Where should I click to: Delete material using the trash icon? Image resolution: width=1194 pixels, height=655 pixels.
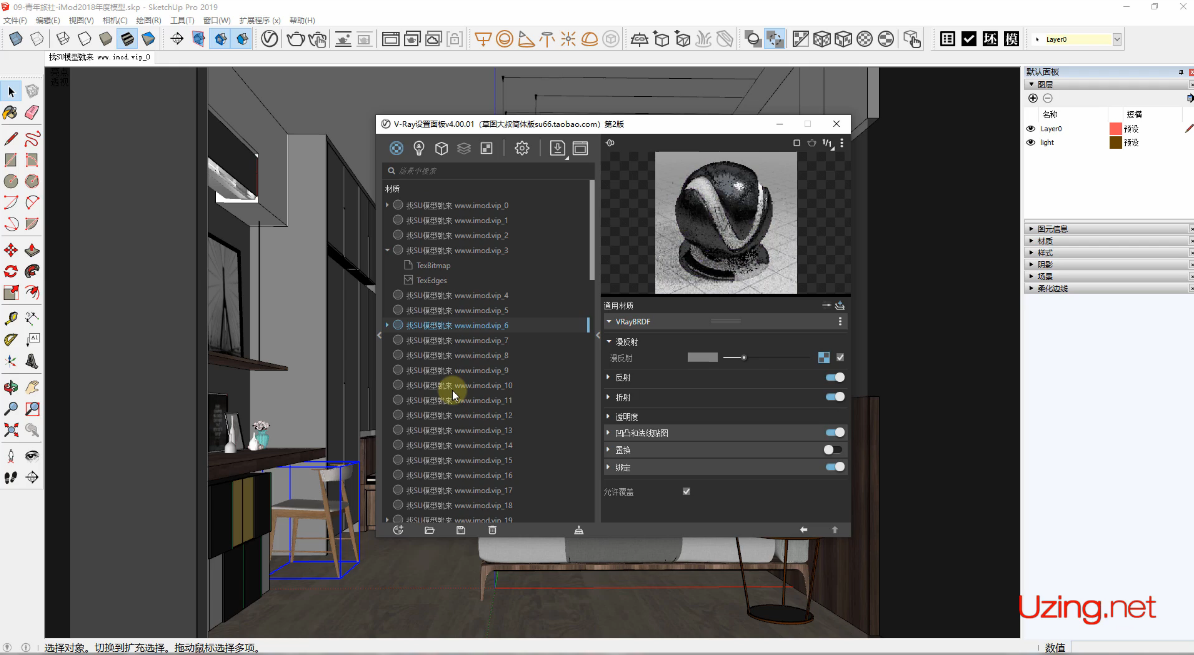pos(492,530)
